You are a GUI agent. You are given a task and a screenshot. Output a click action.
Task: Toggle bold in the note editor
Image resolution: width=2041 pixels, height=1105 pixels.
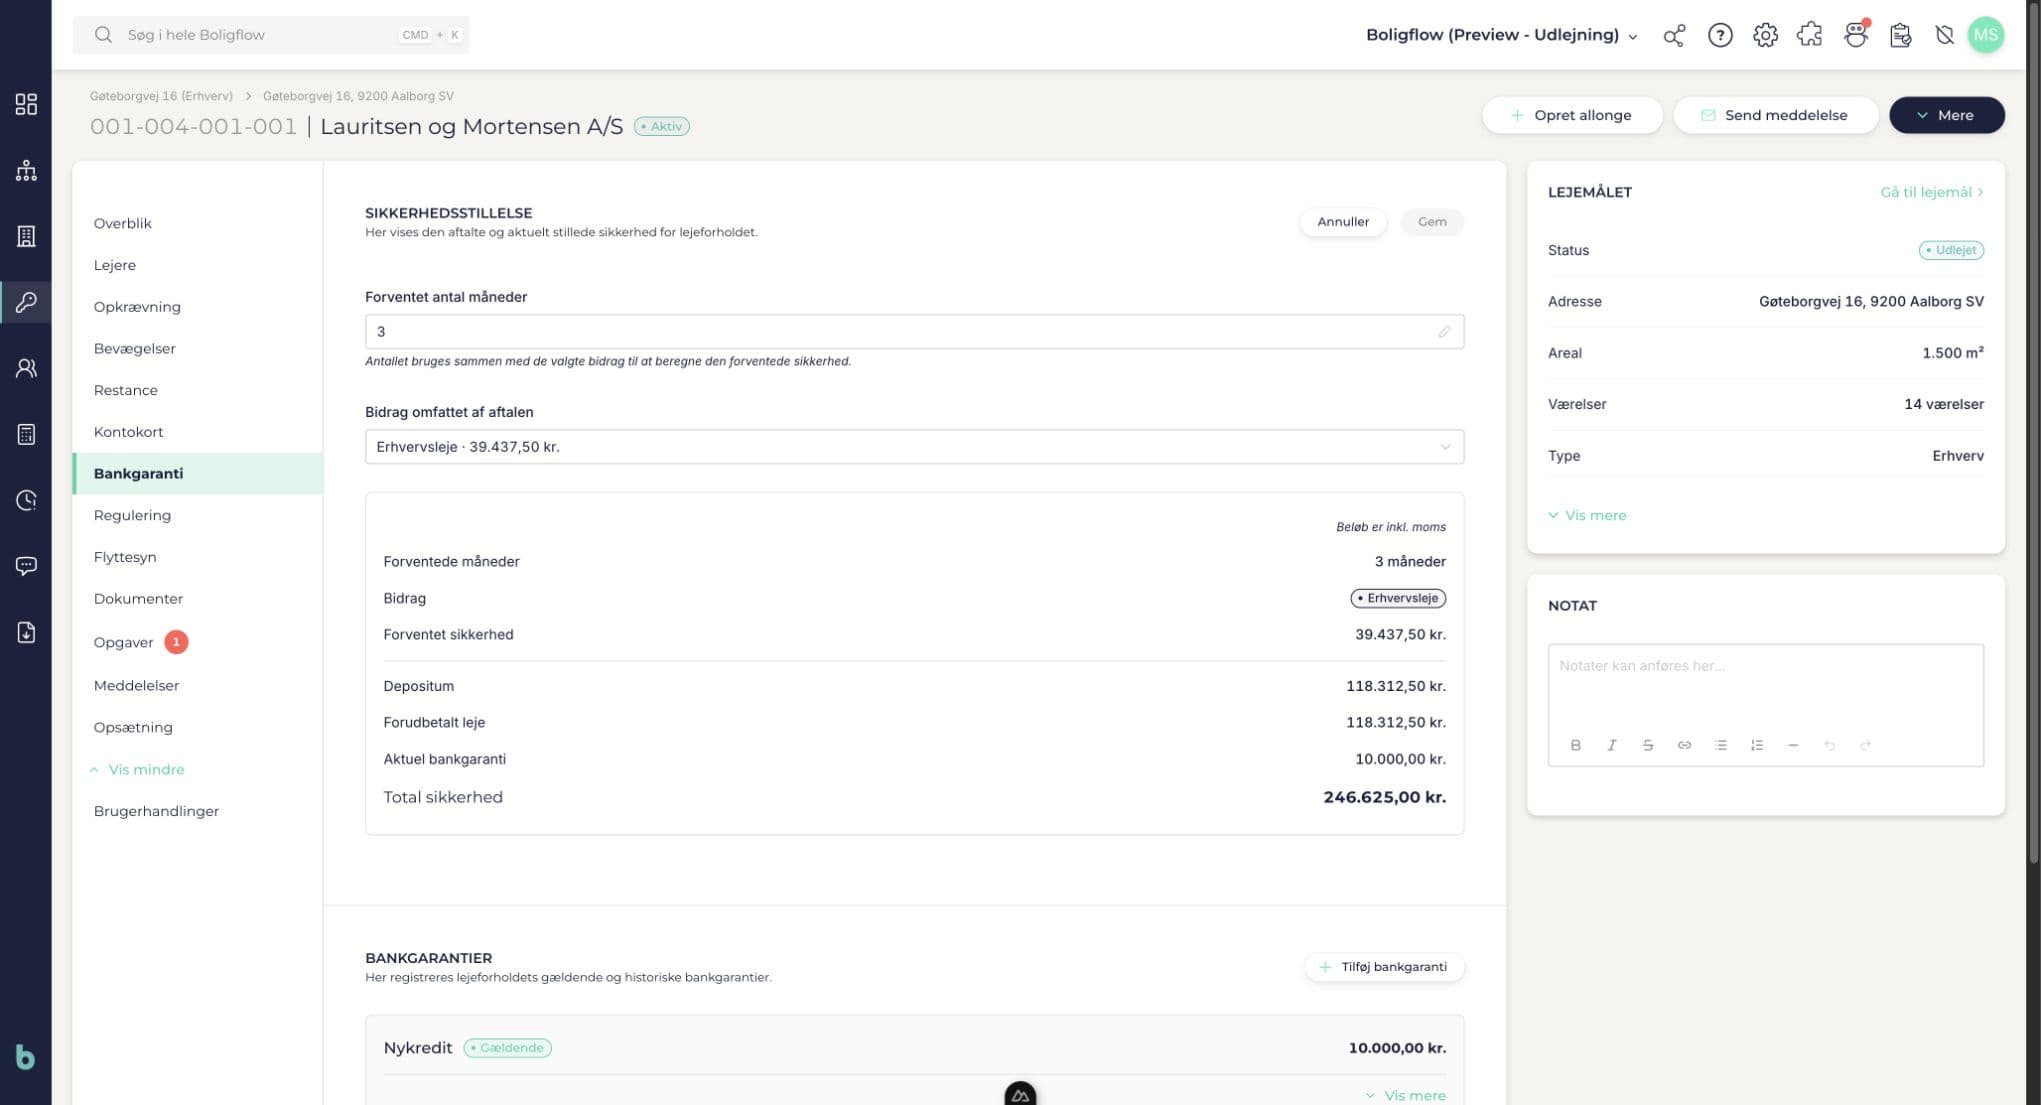pos(1575,745)
